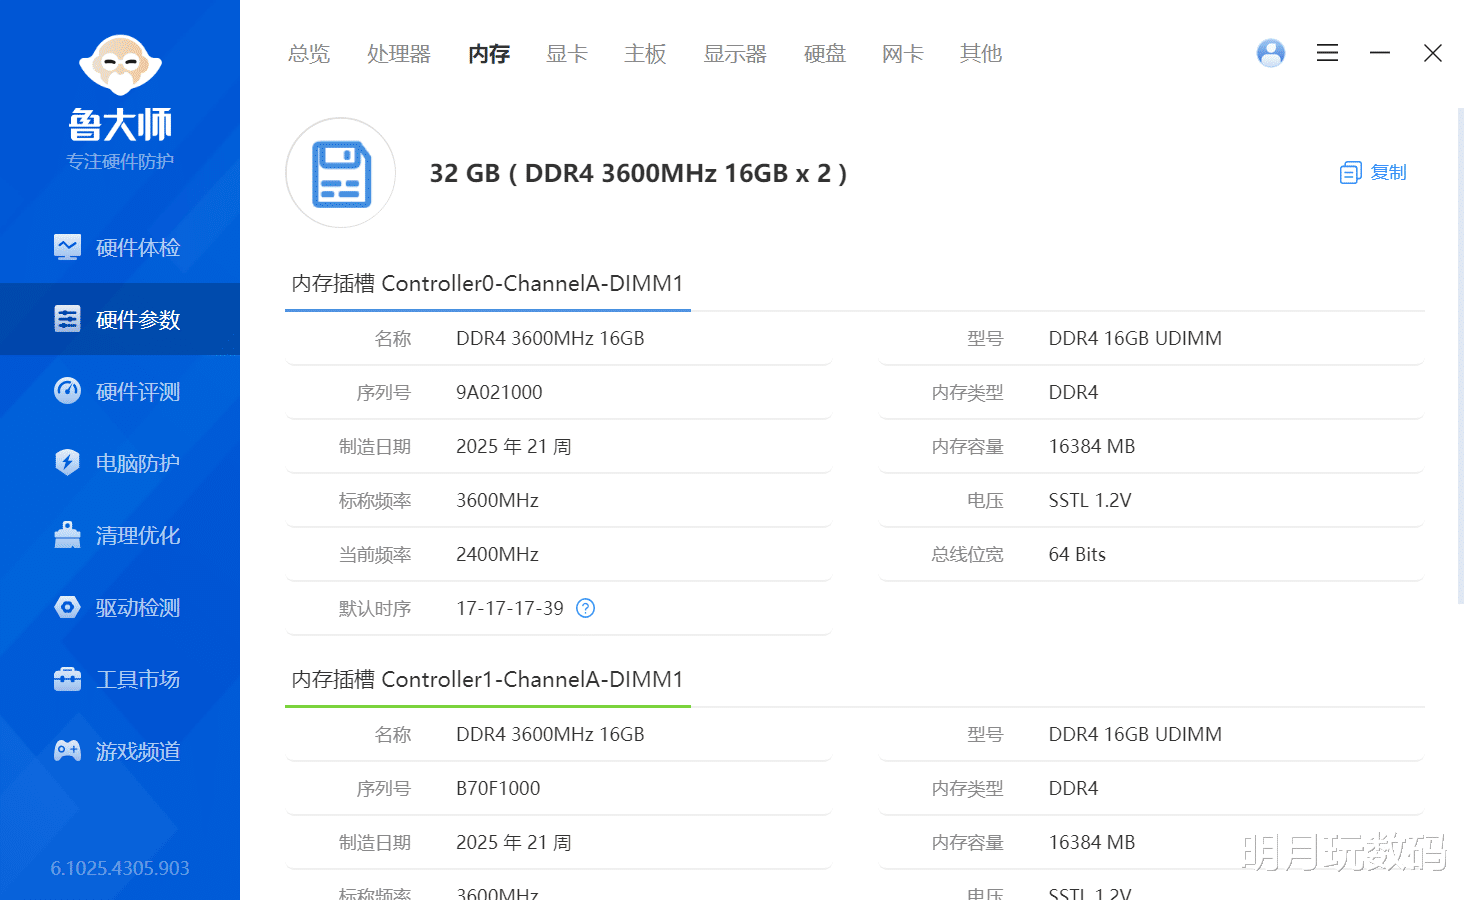This screenshot has height=900, width=1470.
Task: Click 内存类型 DDR4 under Controller0
Action: coord(1073,392)
